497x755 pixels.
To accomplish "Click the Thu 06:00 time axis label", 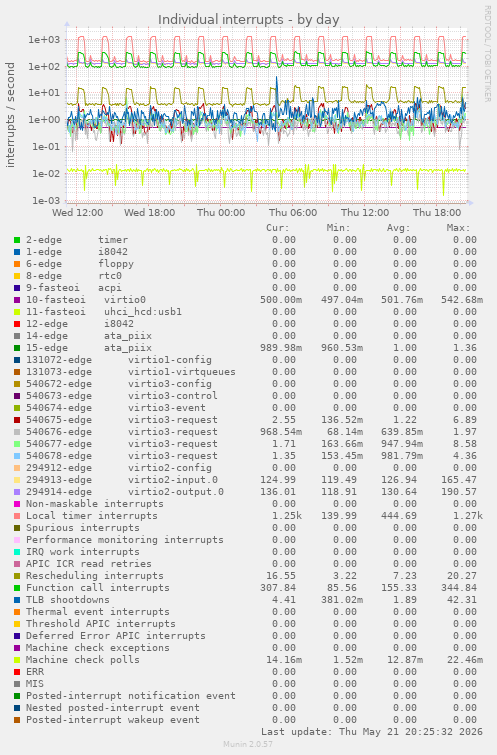I will pos(293,212).
